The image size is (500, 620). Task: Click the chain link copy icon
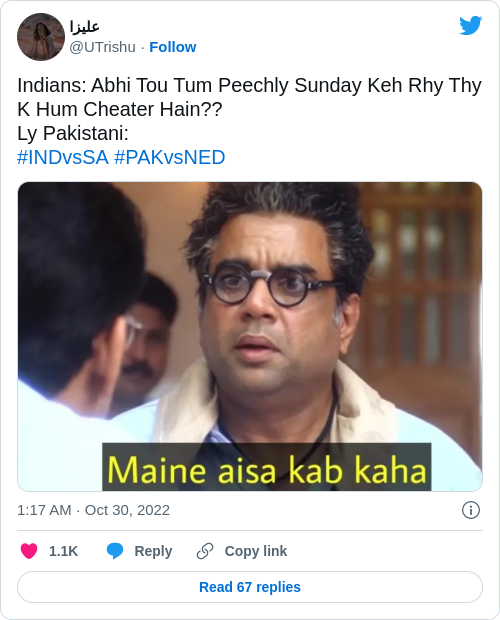click(205, 551)
